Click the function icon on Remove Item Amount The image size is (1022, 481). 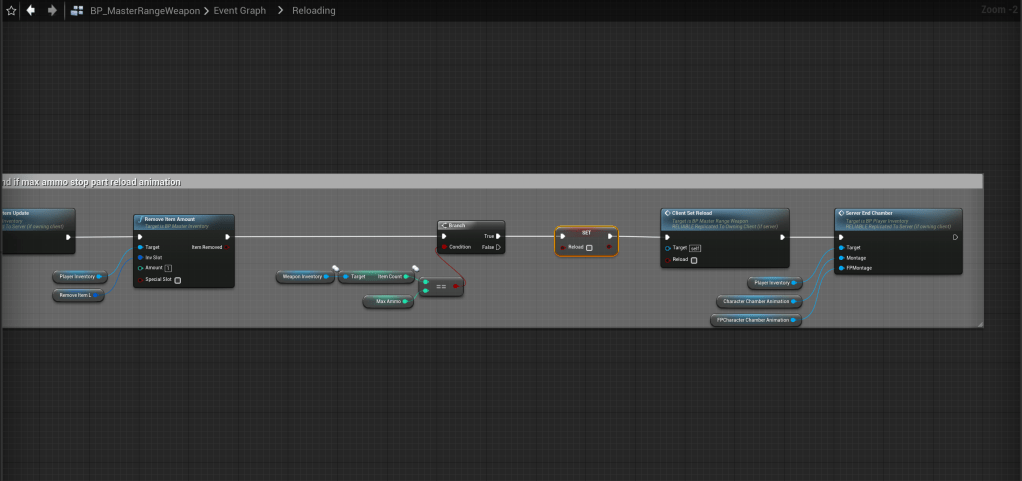click(139, 219)
